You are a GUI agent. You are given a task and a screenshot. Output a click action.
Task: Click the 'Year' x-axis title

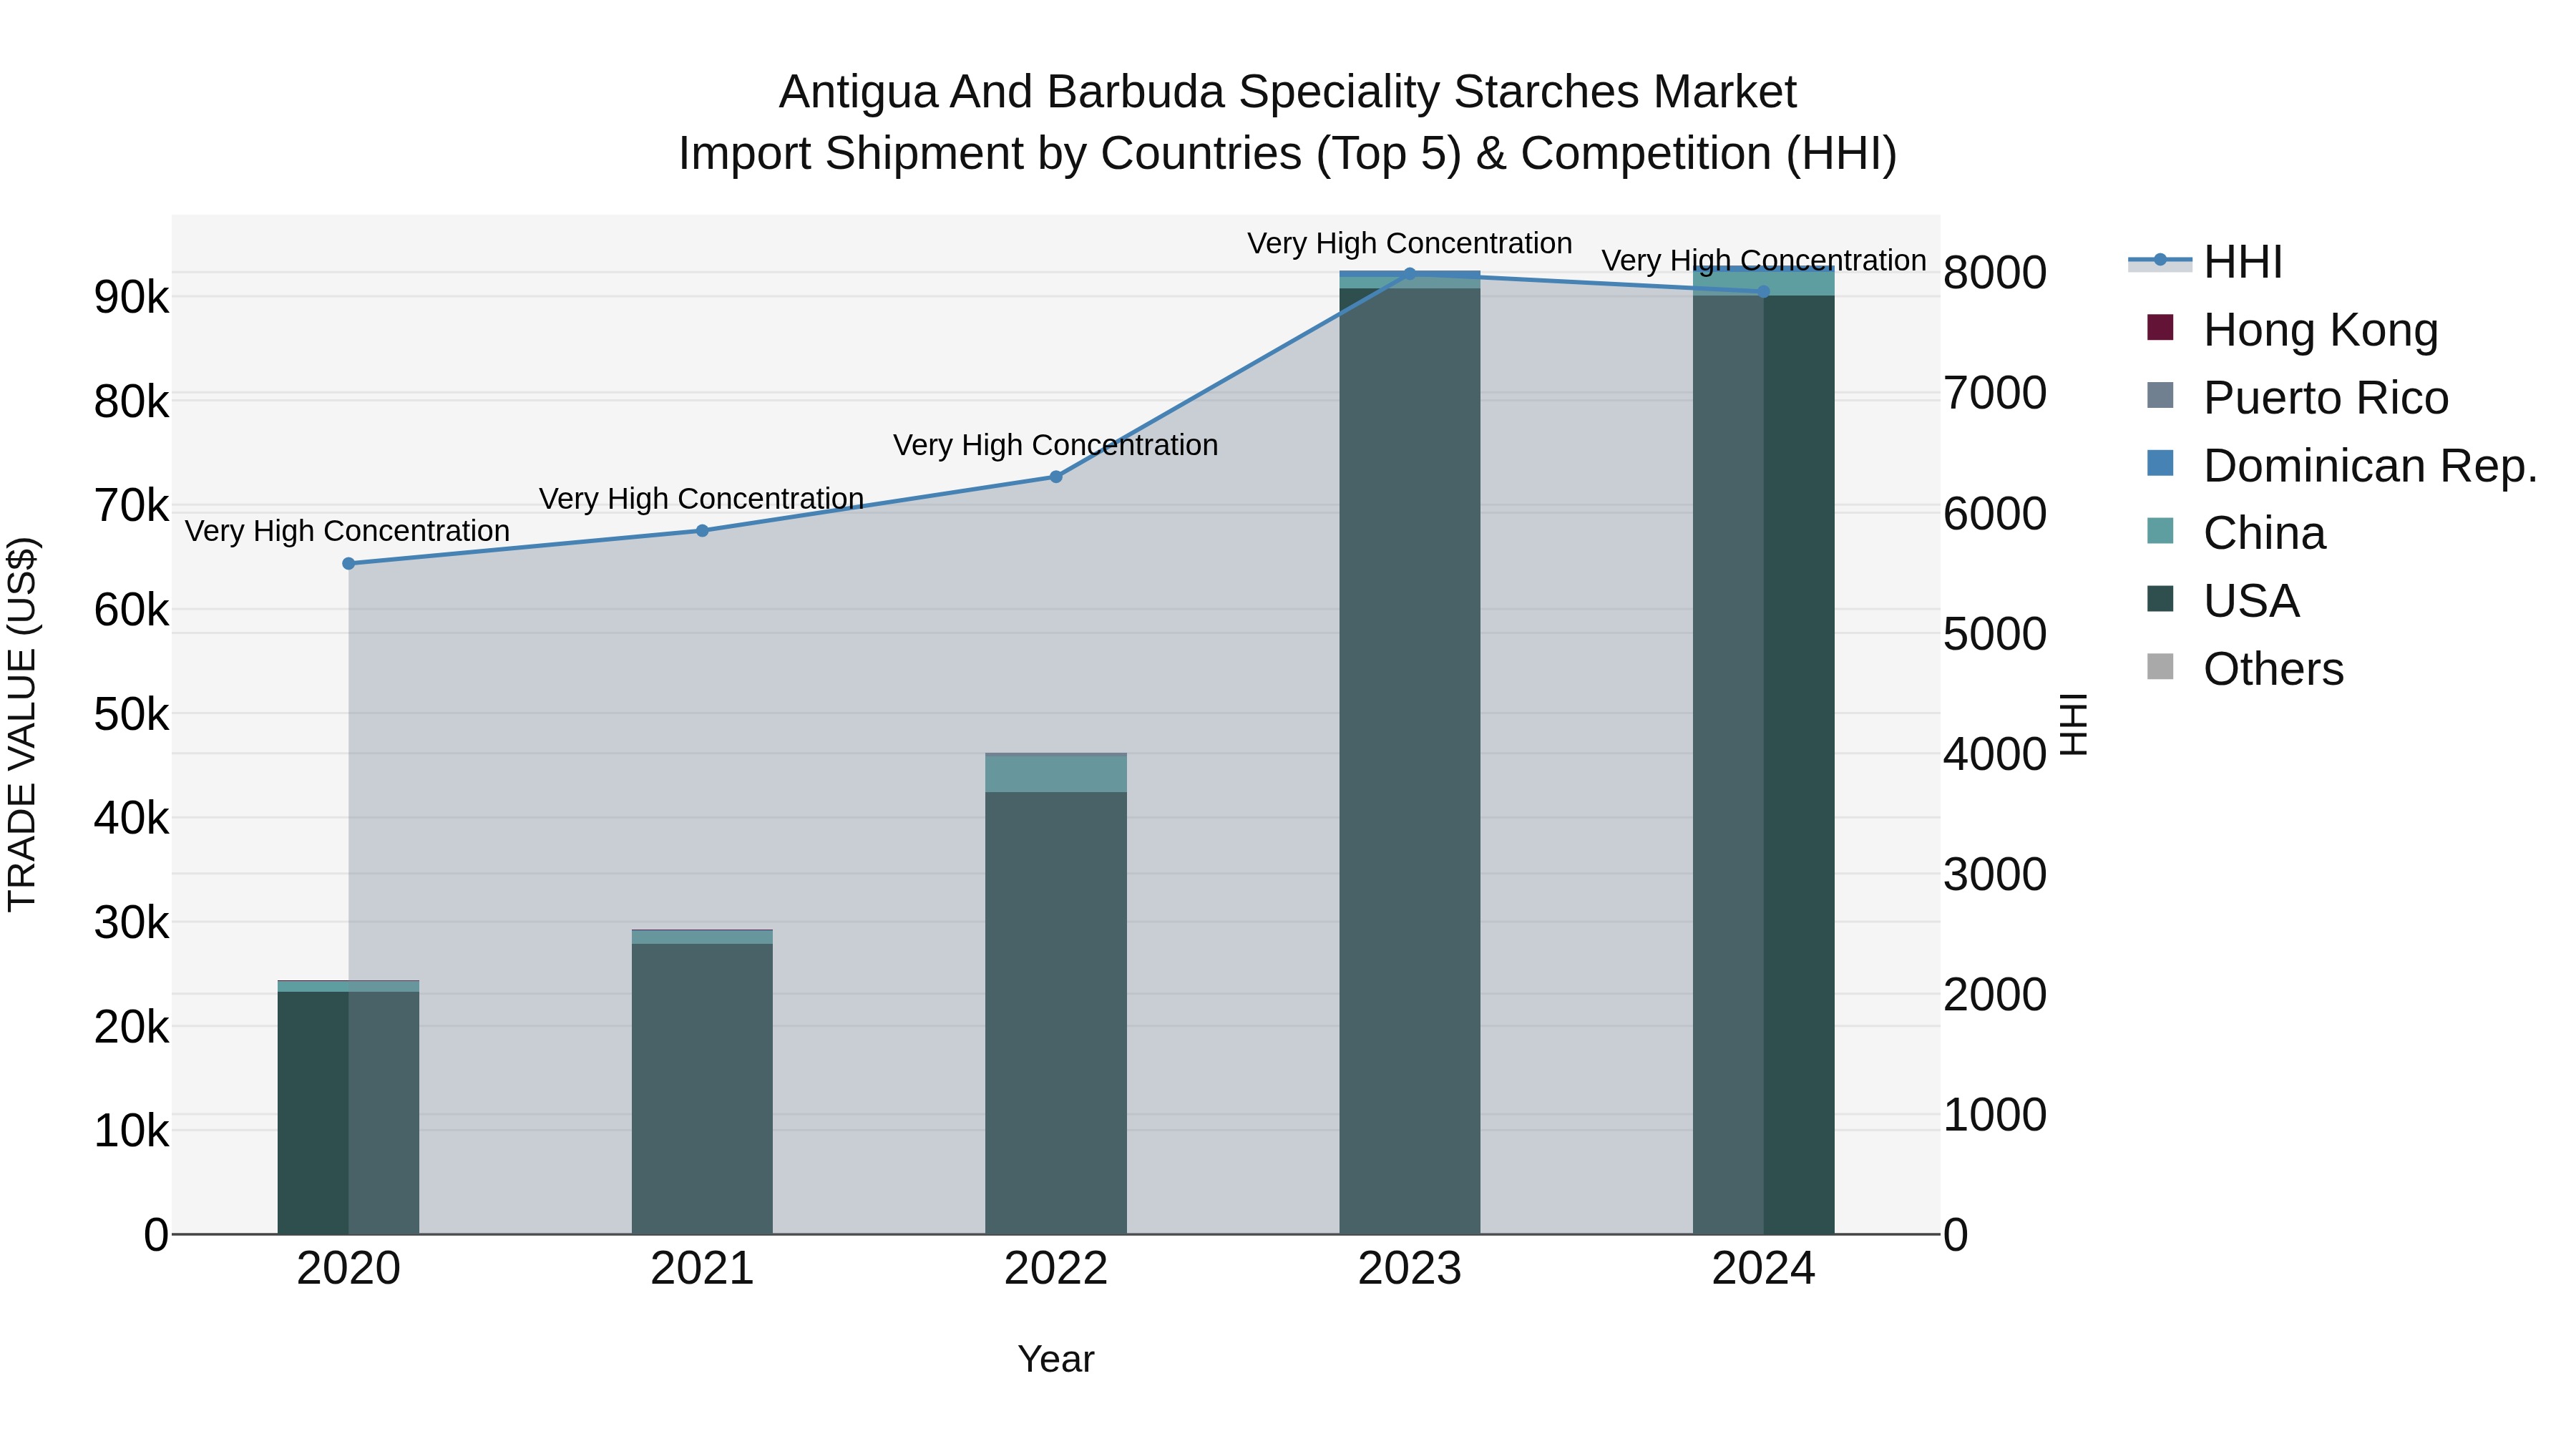point(1056,1360)
